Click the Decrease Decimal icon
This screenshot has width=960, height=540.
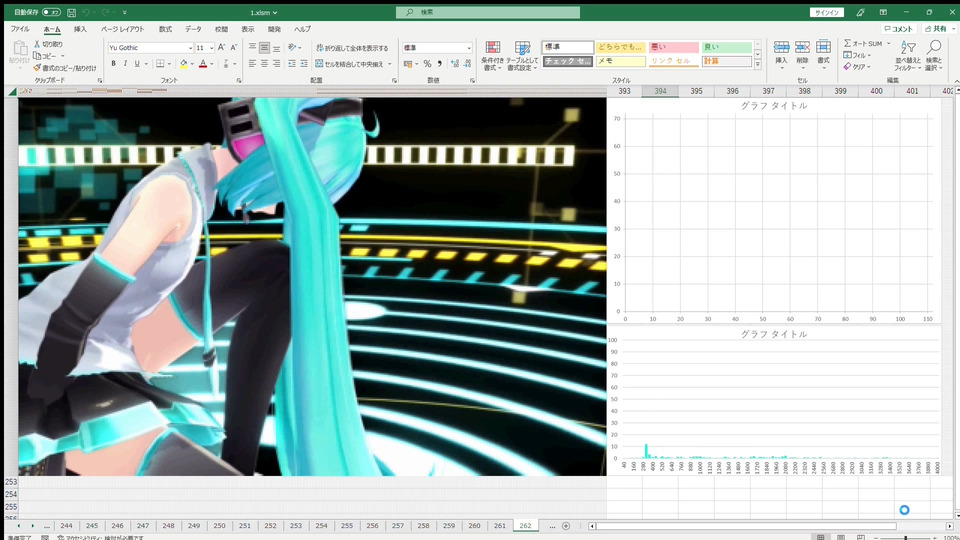pyautogui.click(x=468, y=64)
